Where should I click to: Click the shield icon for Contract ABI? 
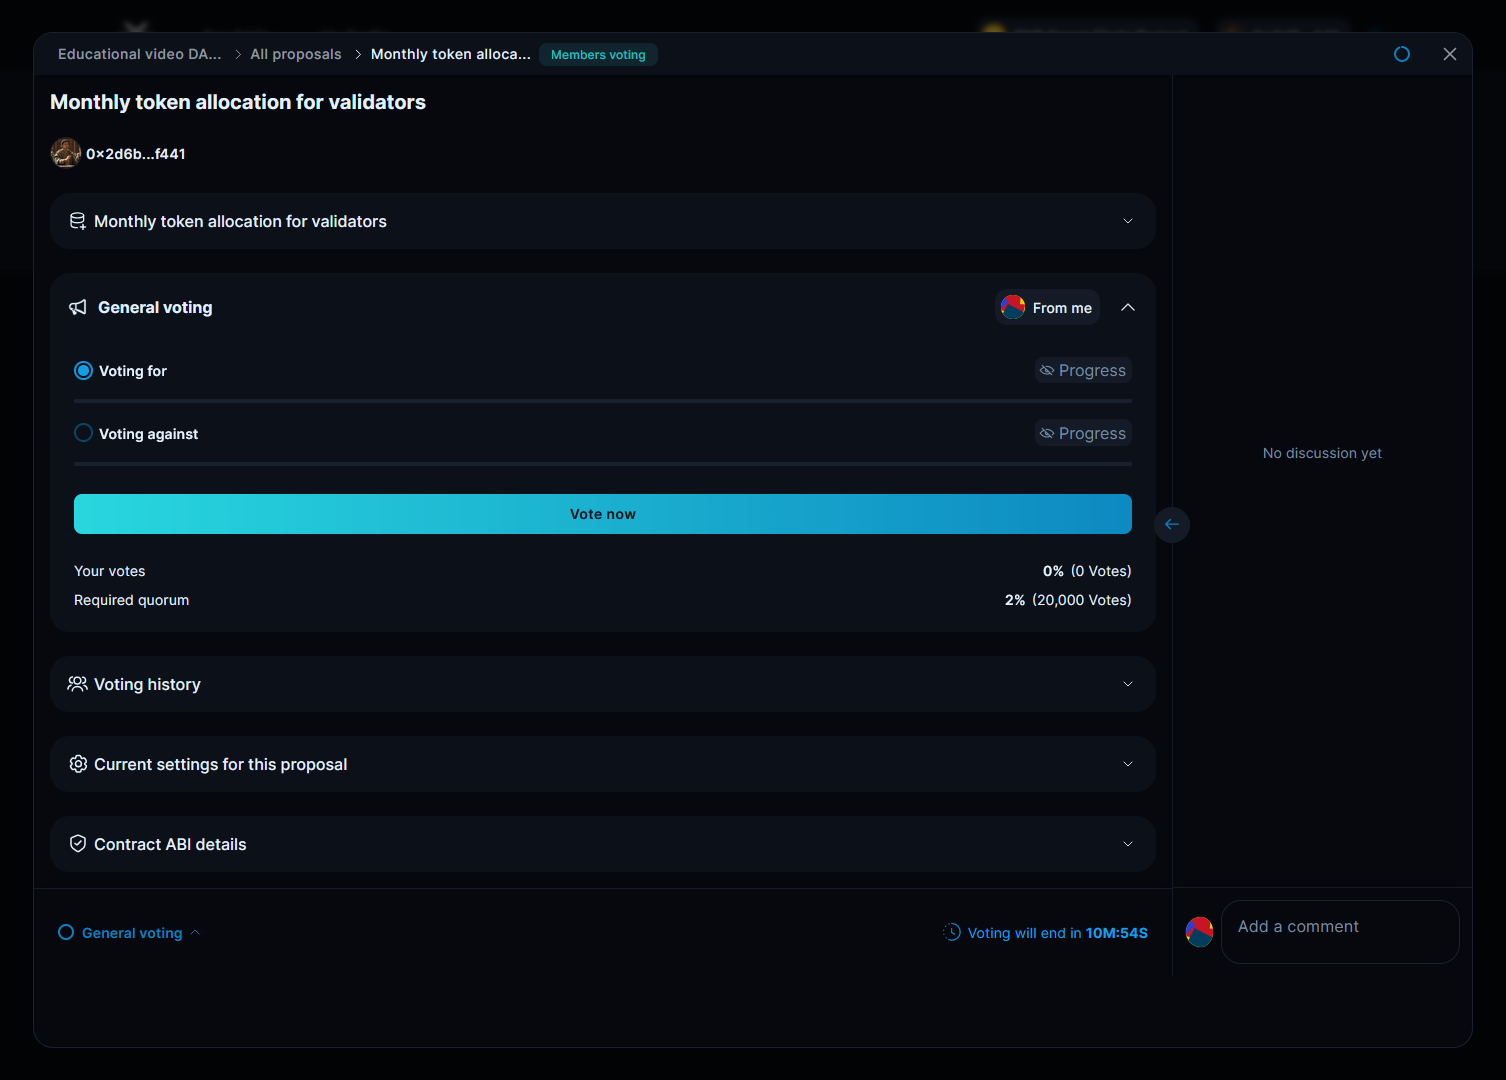click(78, 844)
